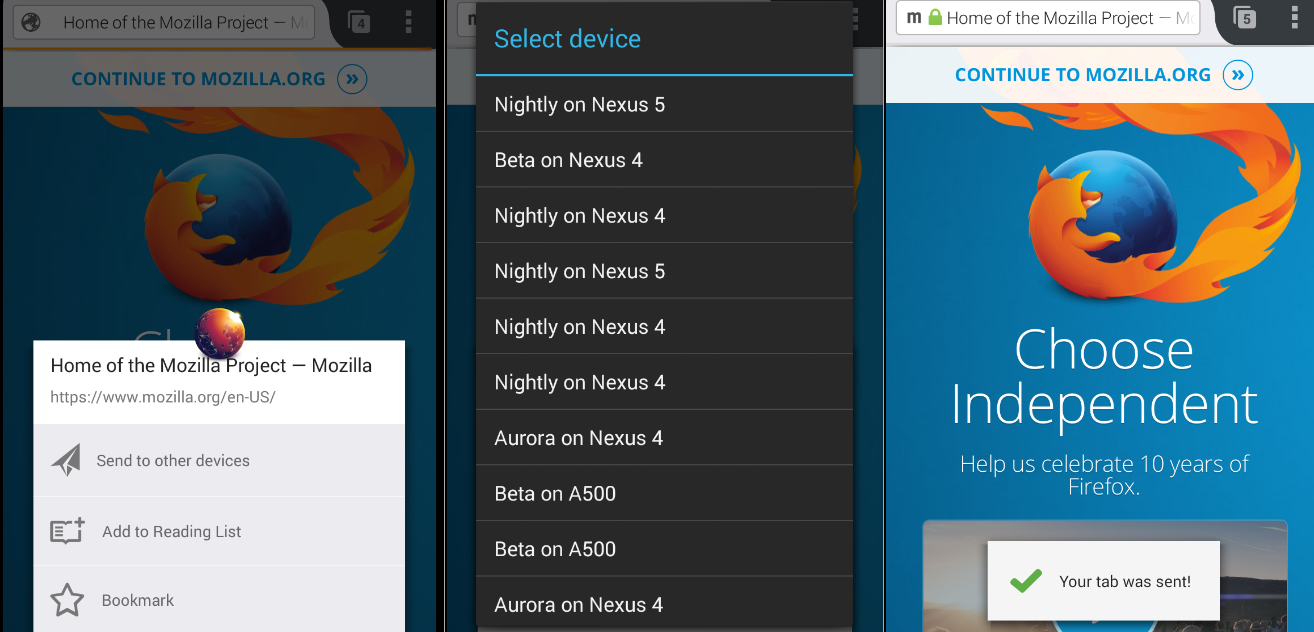1314x632 pixels.
Task: Tap the double-arrow circle on right screen's banner
Action: [x=1238, y=75]
